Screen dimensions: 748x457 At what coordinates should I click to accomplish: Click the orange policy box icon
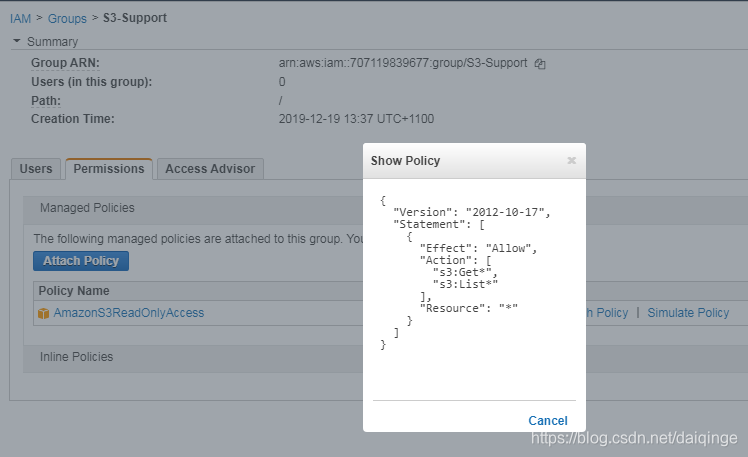(43, 313)
